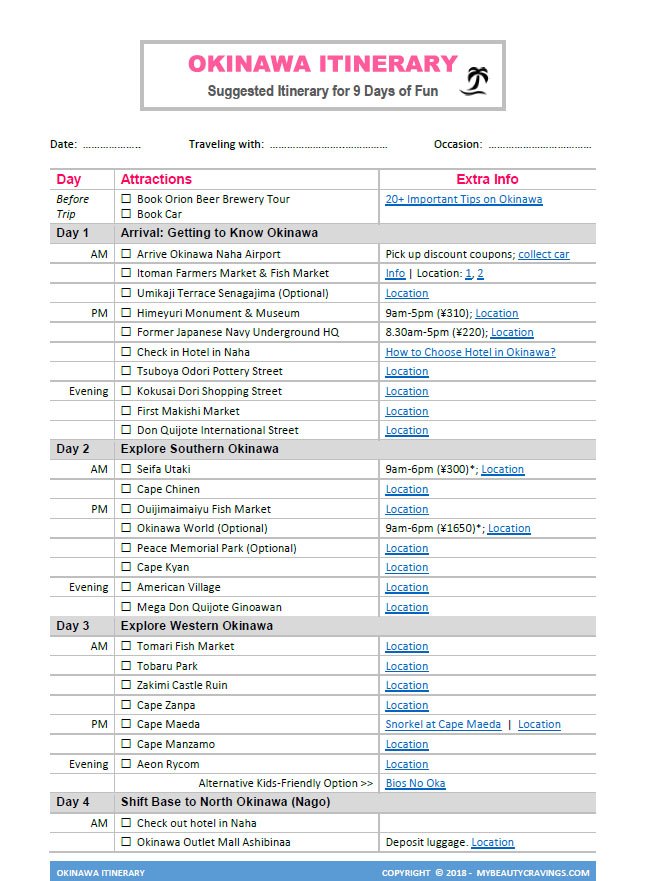The width and height of the screenshot is (654, 881).
Task: Open How to Choose Hotel in Okinawa link
Action: pos(470,352)
